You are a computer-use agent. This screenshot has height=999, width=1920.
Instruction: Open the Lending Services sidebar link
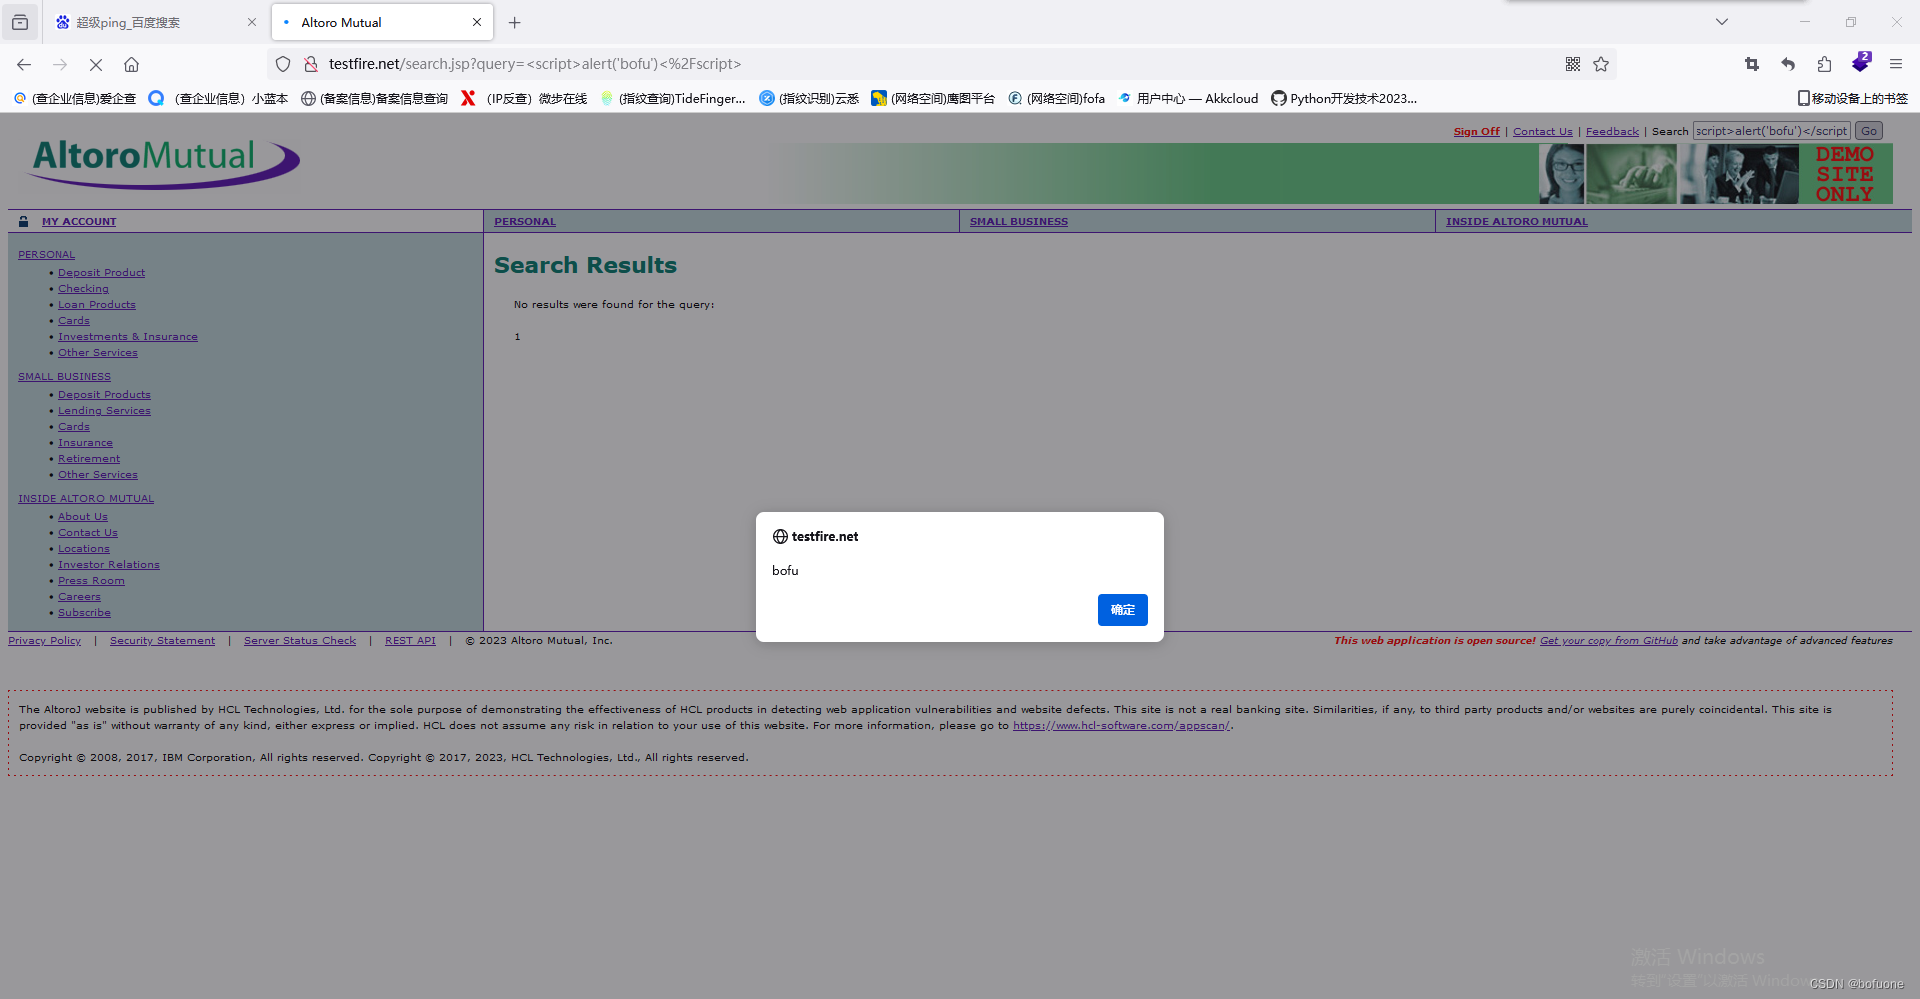(x=104, y=411)
